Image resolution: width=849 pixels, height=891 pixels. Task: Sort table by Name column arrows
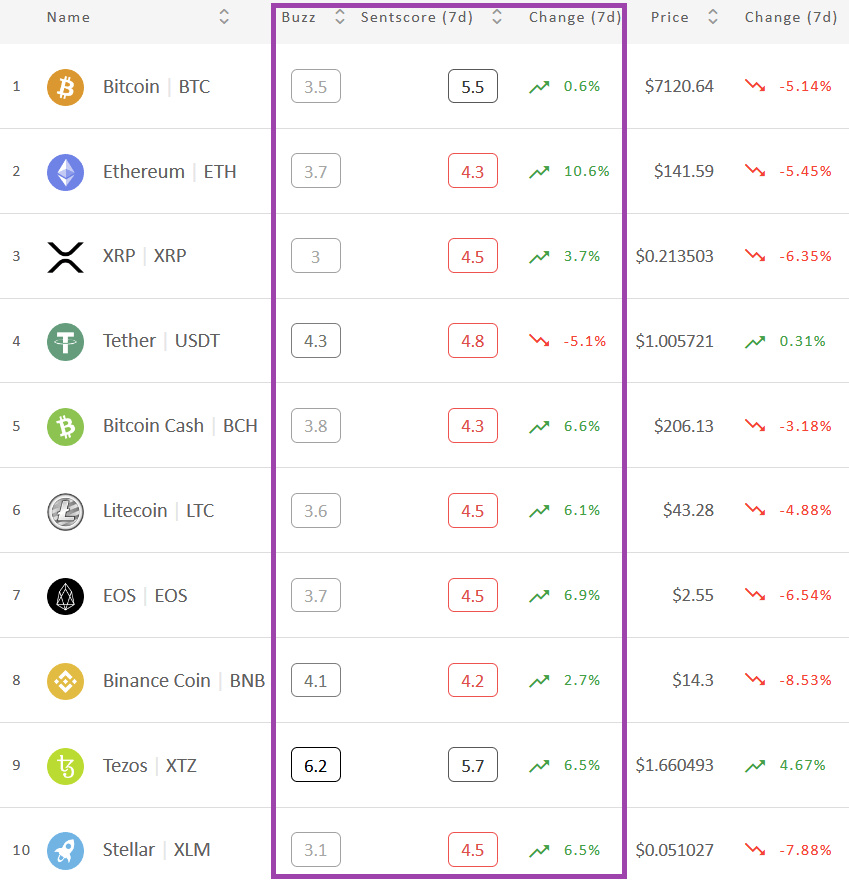[224, 17]
